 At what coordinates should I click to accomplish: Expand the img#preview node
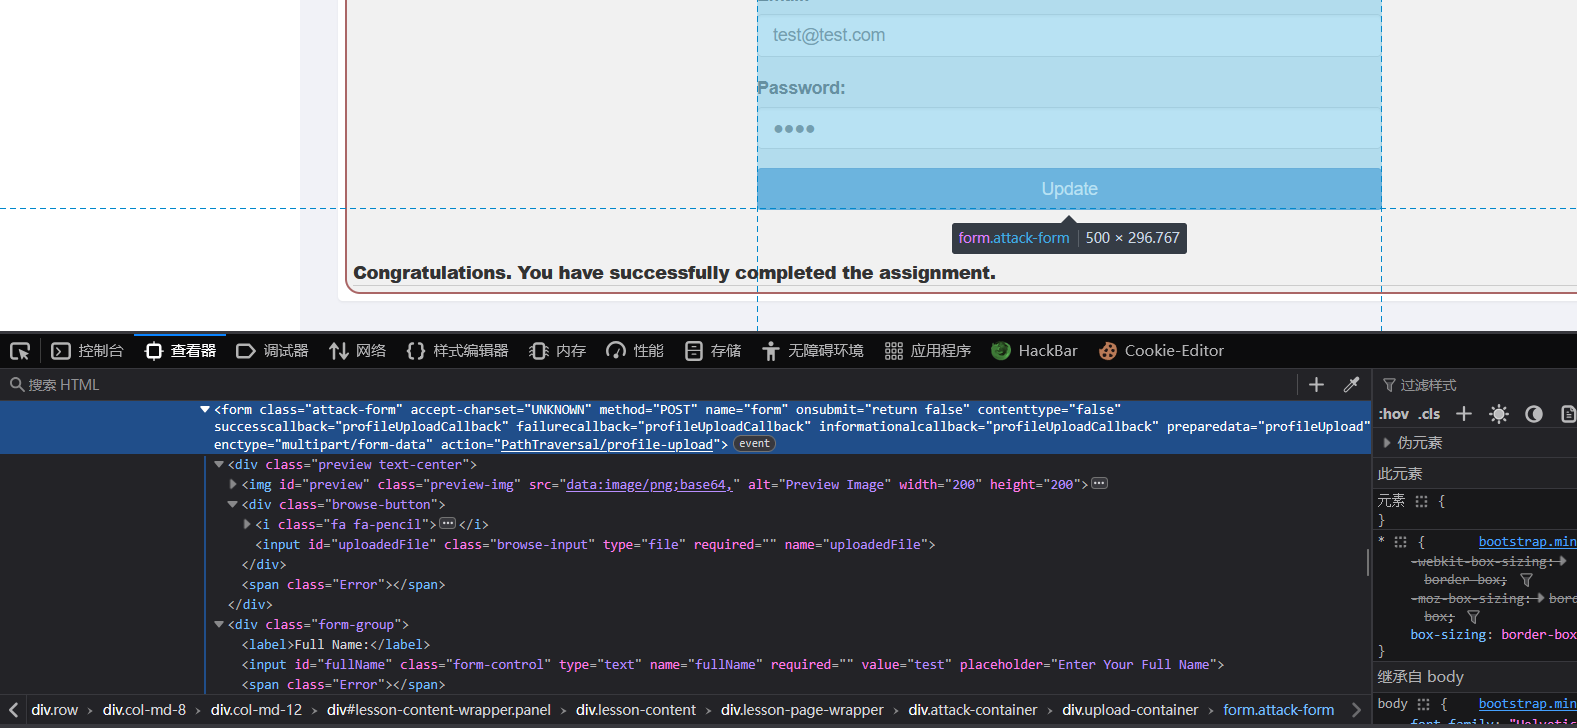click(233, 484)
